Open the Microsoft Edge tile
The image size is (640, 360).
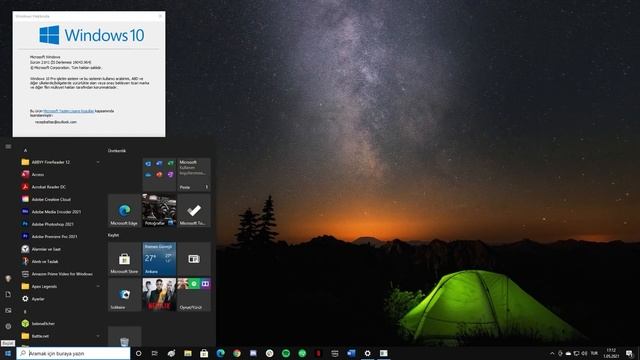coord(124,211)
